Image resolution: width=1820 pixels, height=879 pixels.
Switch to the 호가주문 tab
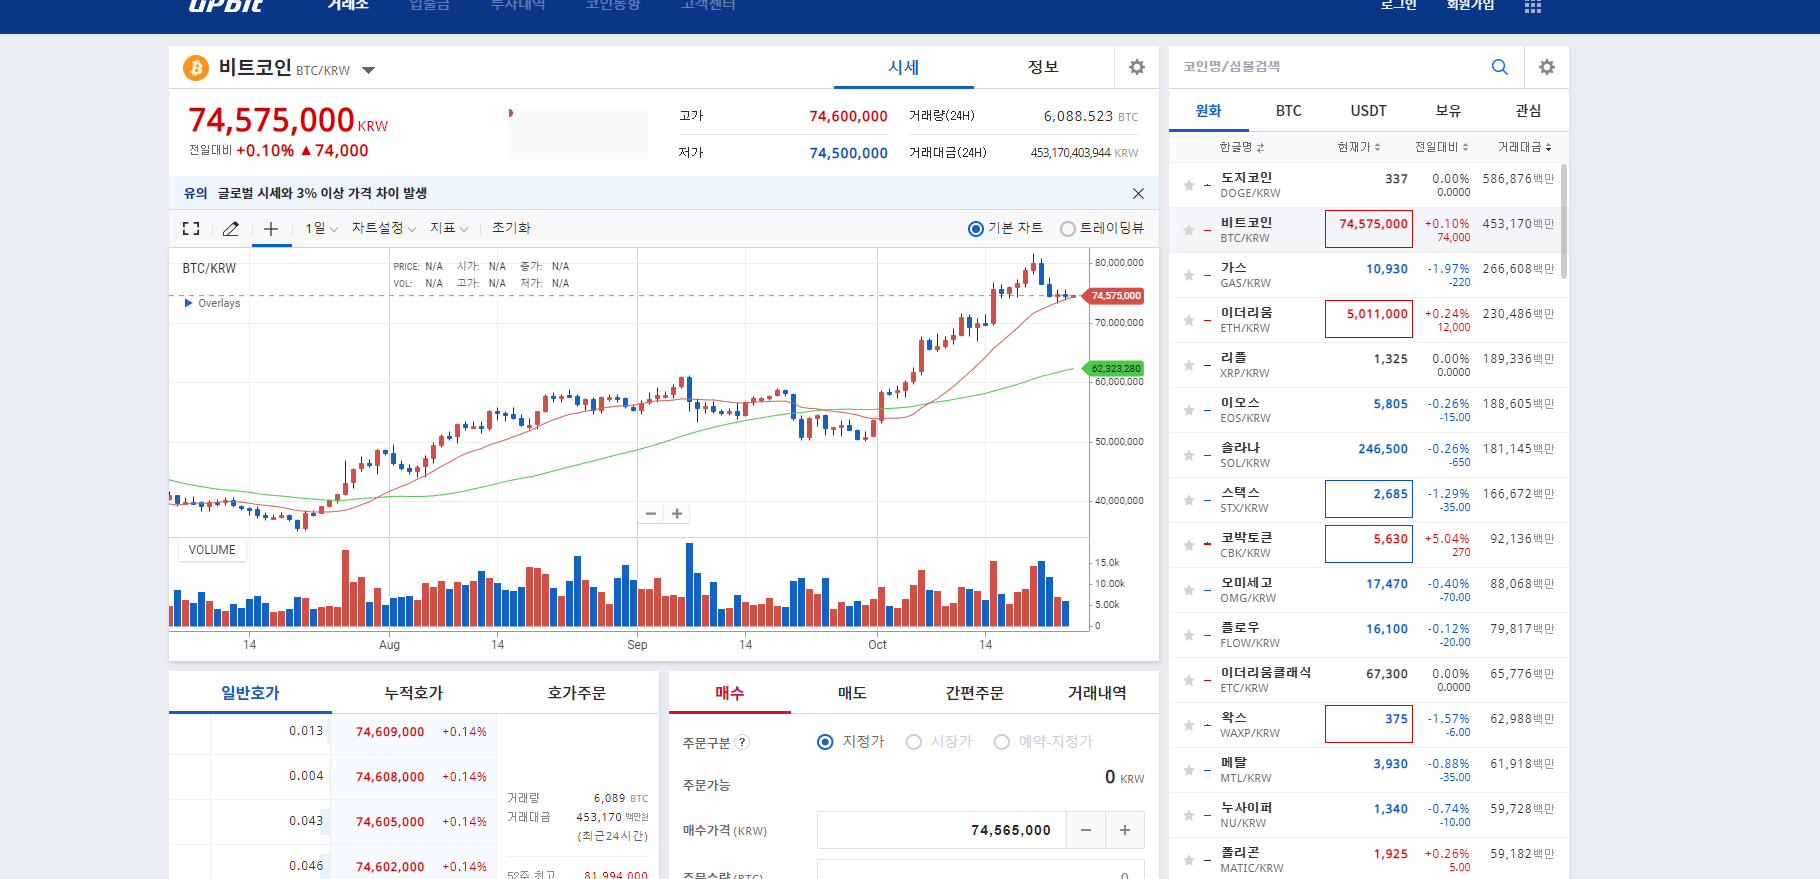[x=577, y=692]
